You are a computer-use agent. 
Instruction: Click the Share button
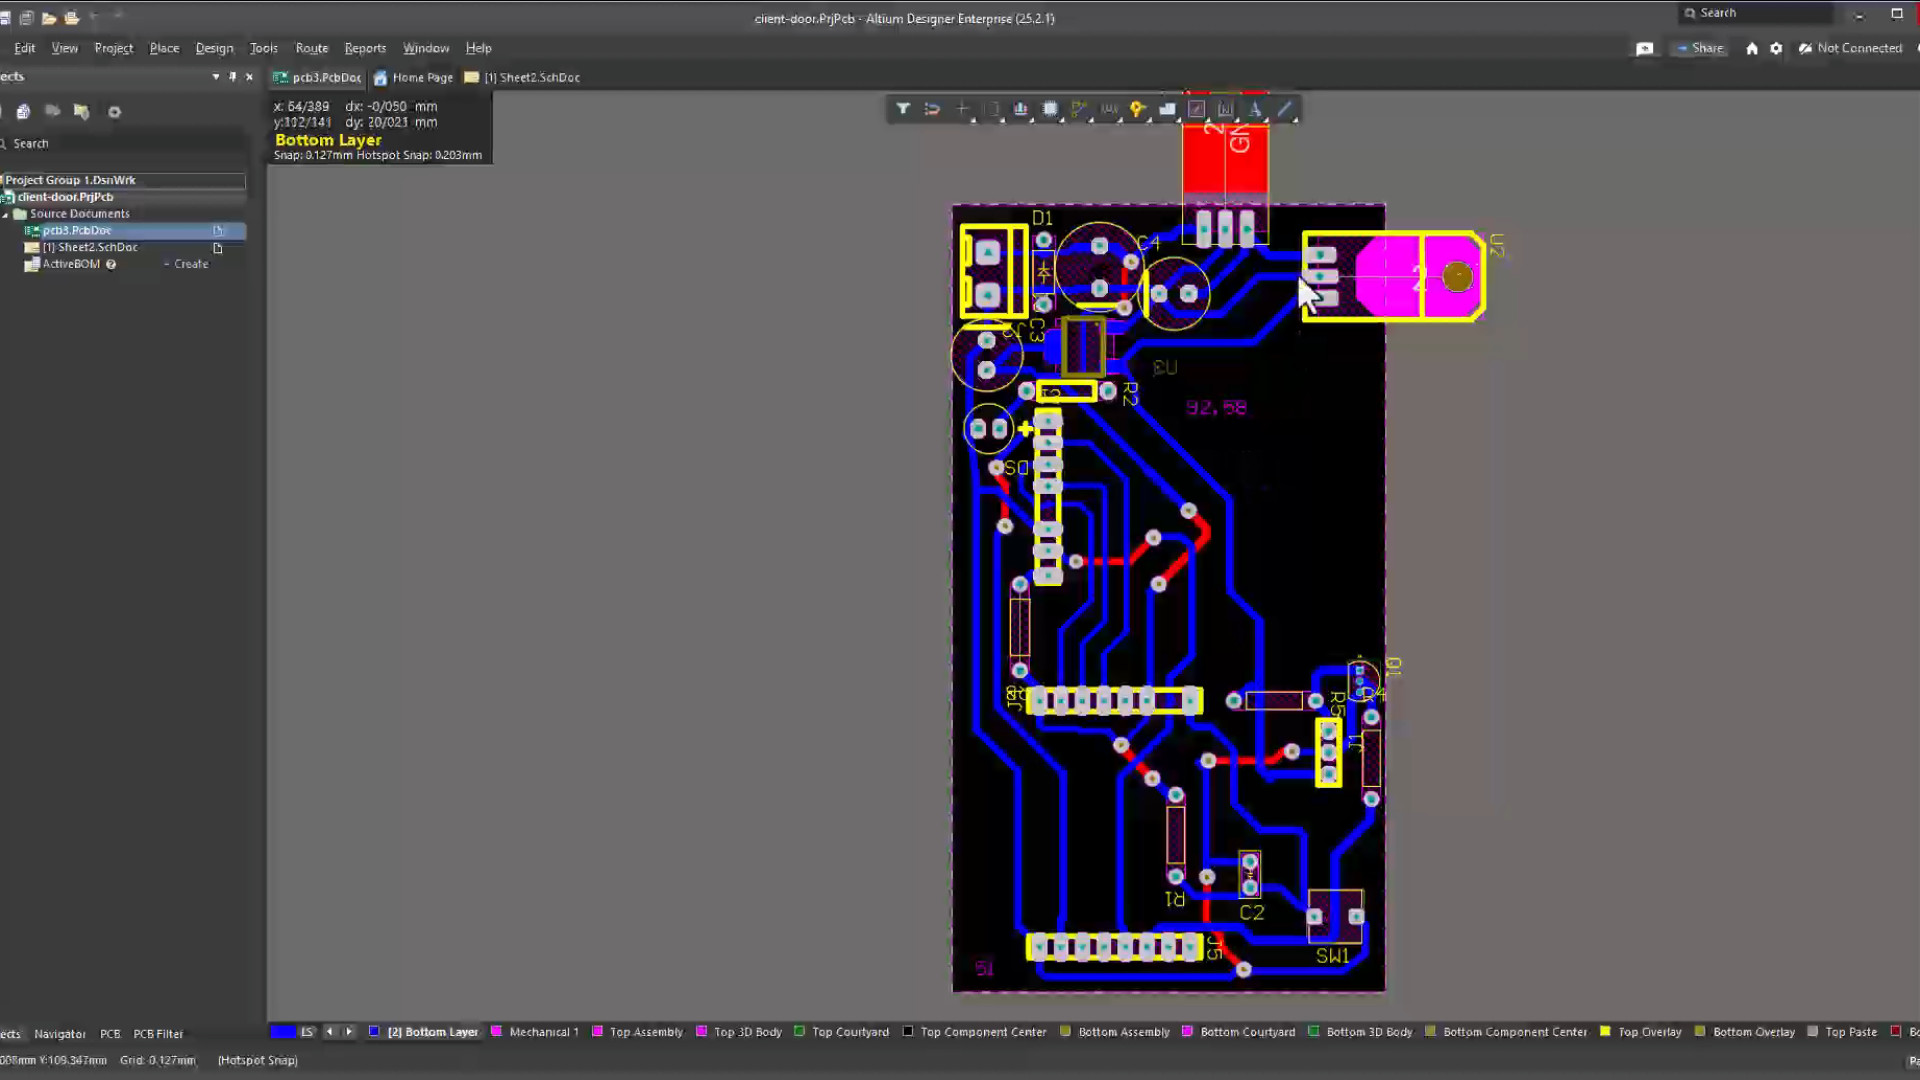tap(1700, 48)
